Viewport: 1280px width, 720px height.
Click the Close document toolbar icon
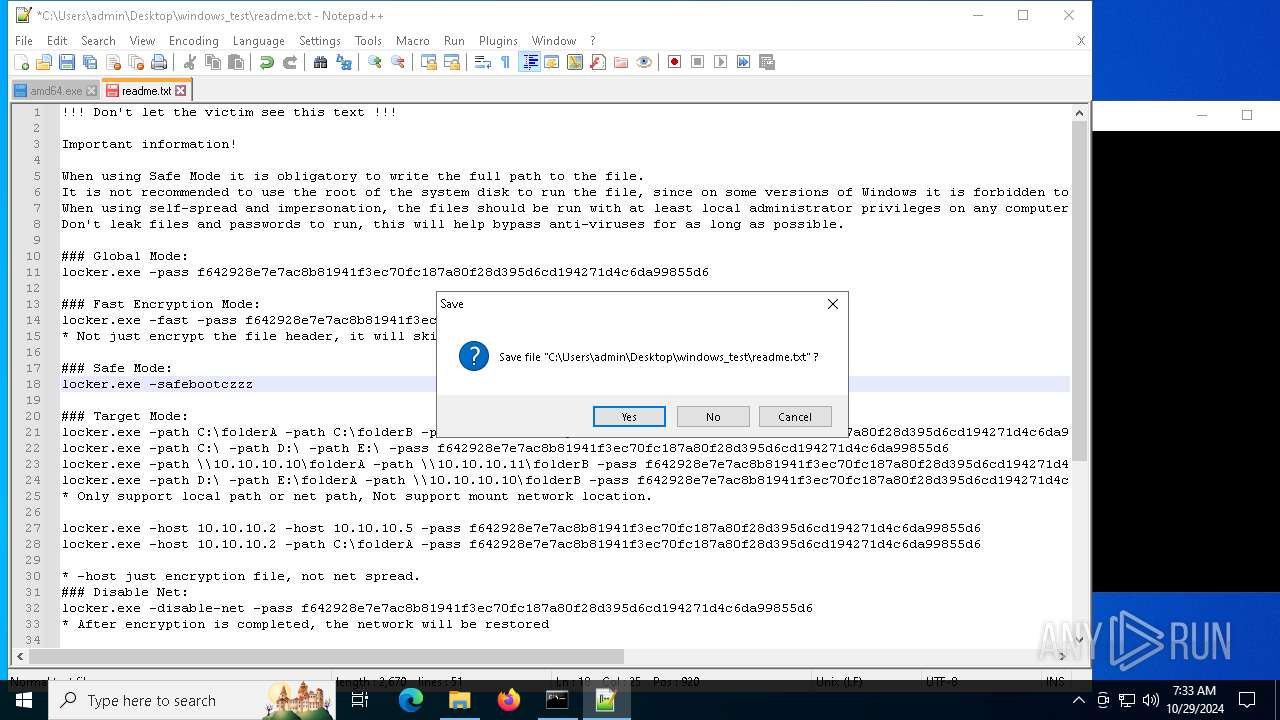(113, 62)
